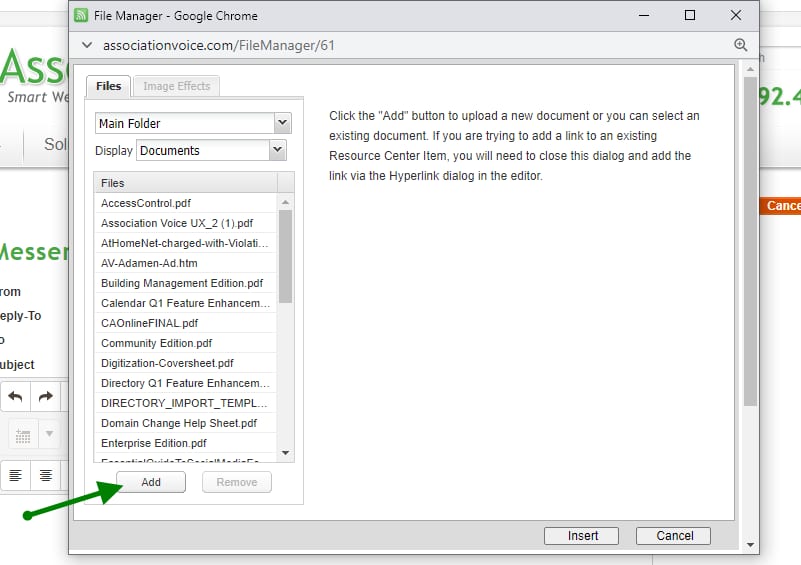Click the file list scrollbar thumb
The height and width of the screenshot is (565, 801).
click(286, 256)
